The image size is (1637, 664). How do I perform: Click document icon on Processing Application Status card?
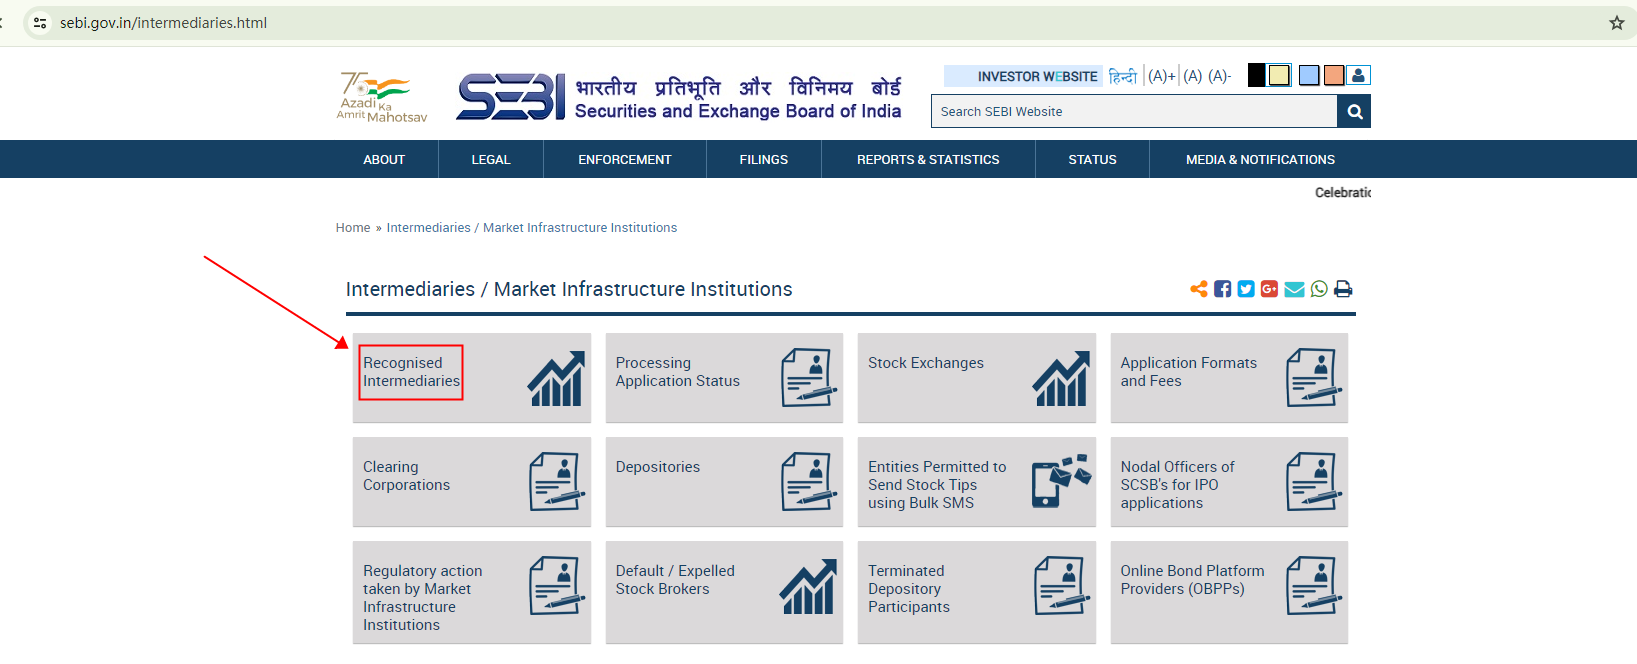(809, 378)
